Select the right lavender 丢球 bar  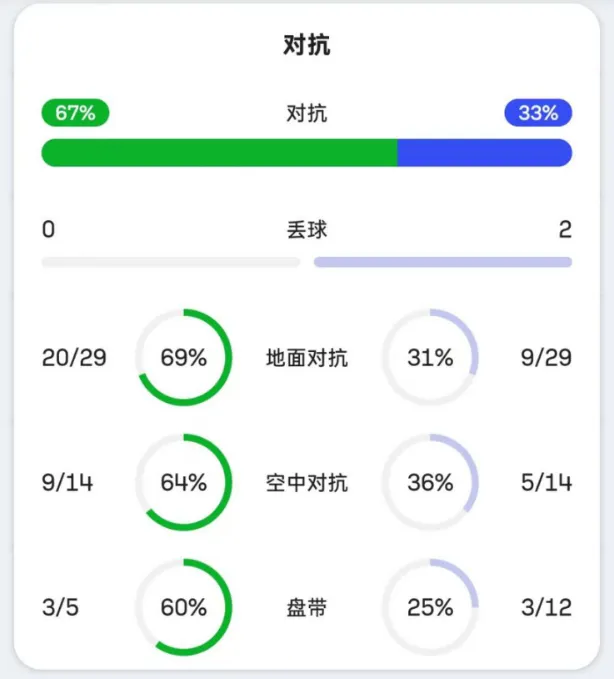[x=443, y=262]
